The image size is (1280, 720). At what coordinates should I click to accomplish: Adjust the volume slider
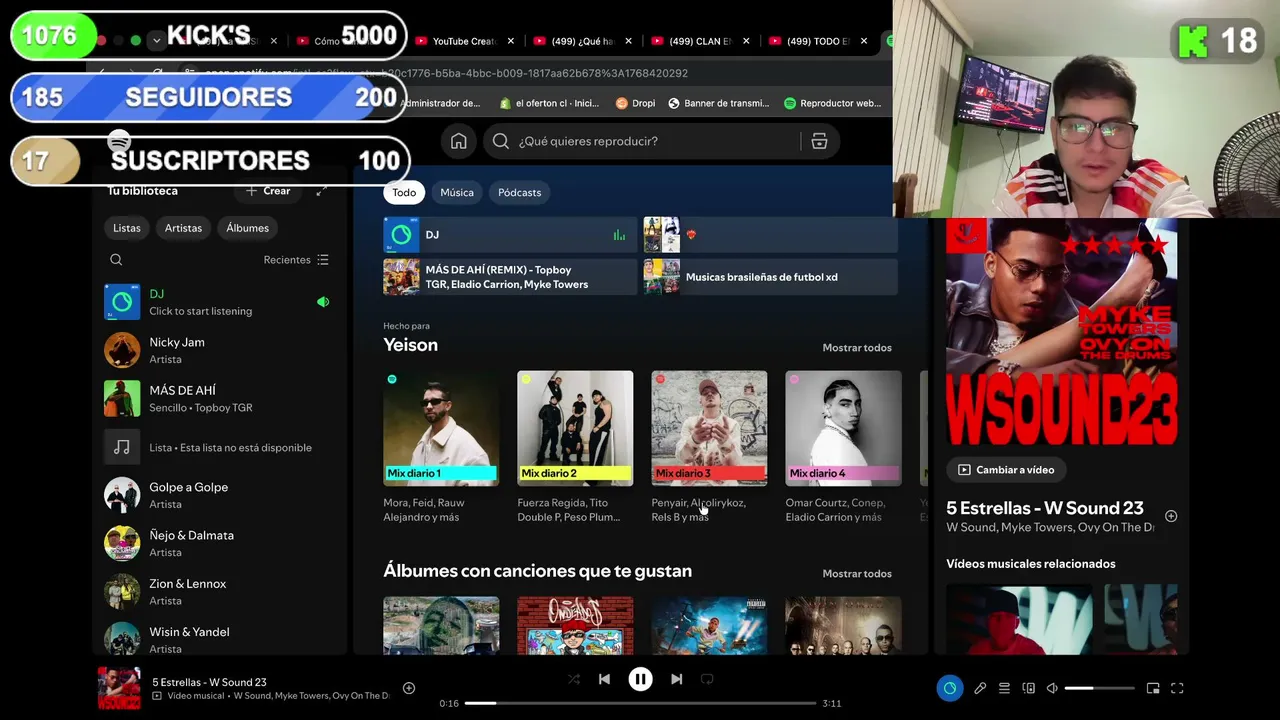pyautogui.click(x=1099, y=688)
